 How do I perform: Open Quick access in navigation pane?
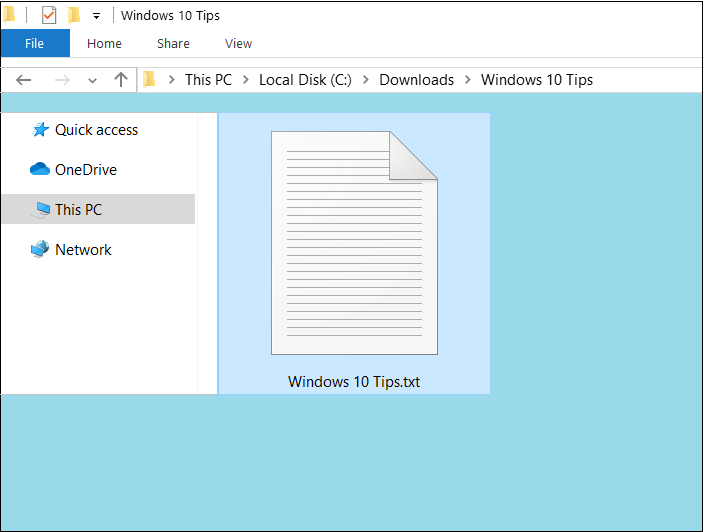tap(96, 130)
